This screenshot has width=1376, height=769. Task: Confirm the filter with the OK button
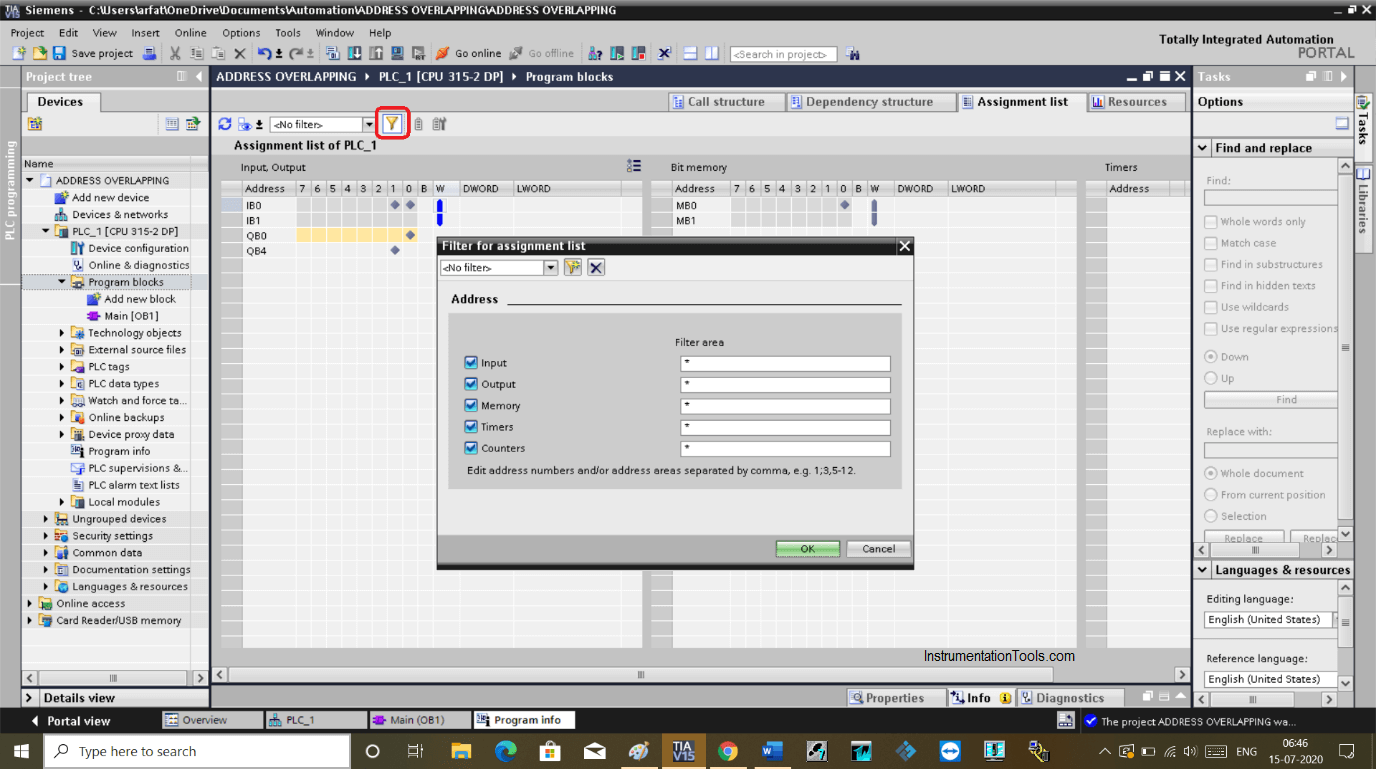click(x=807, y=549)
